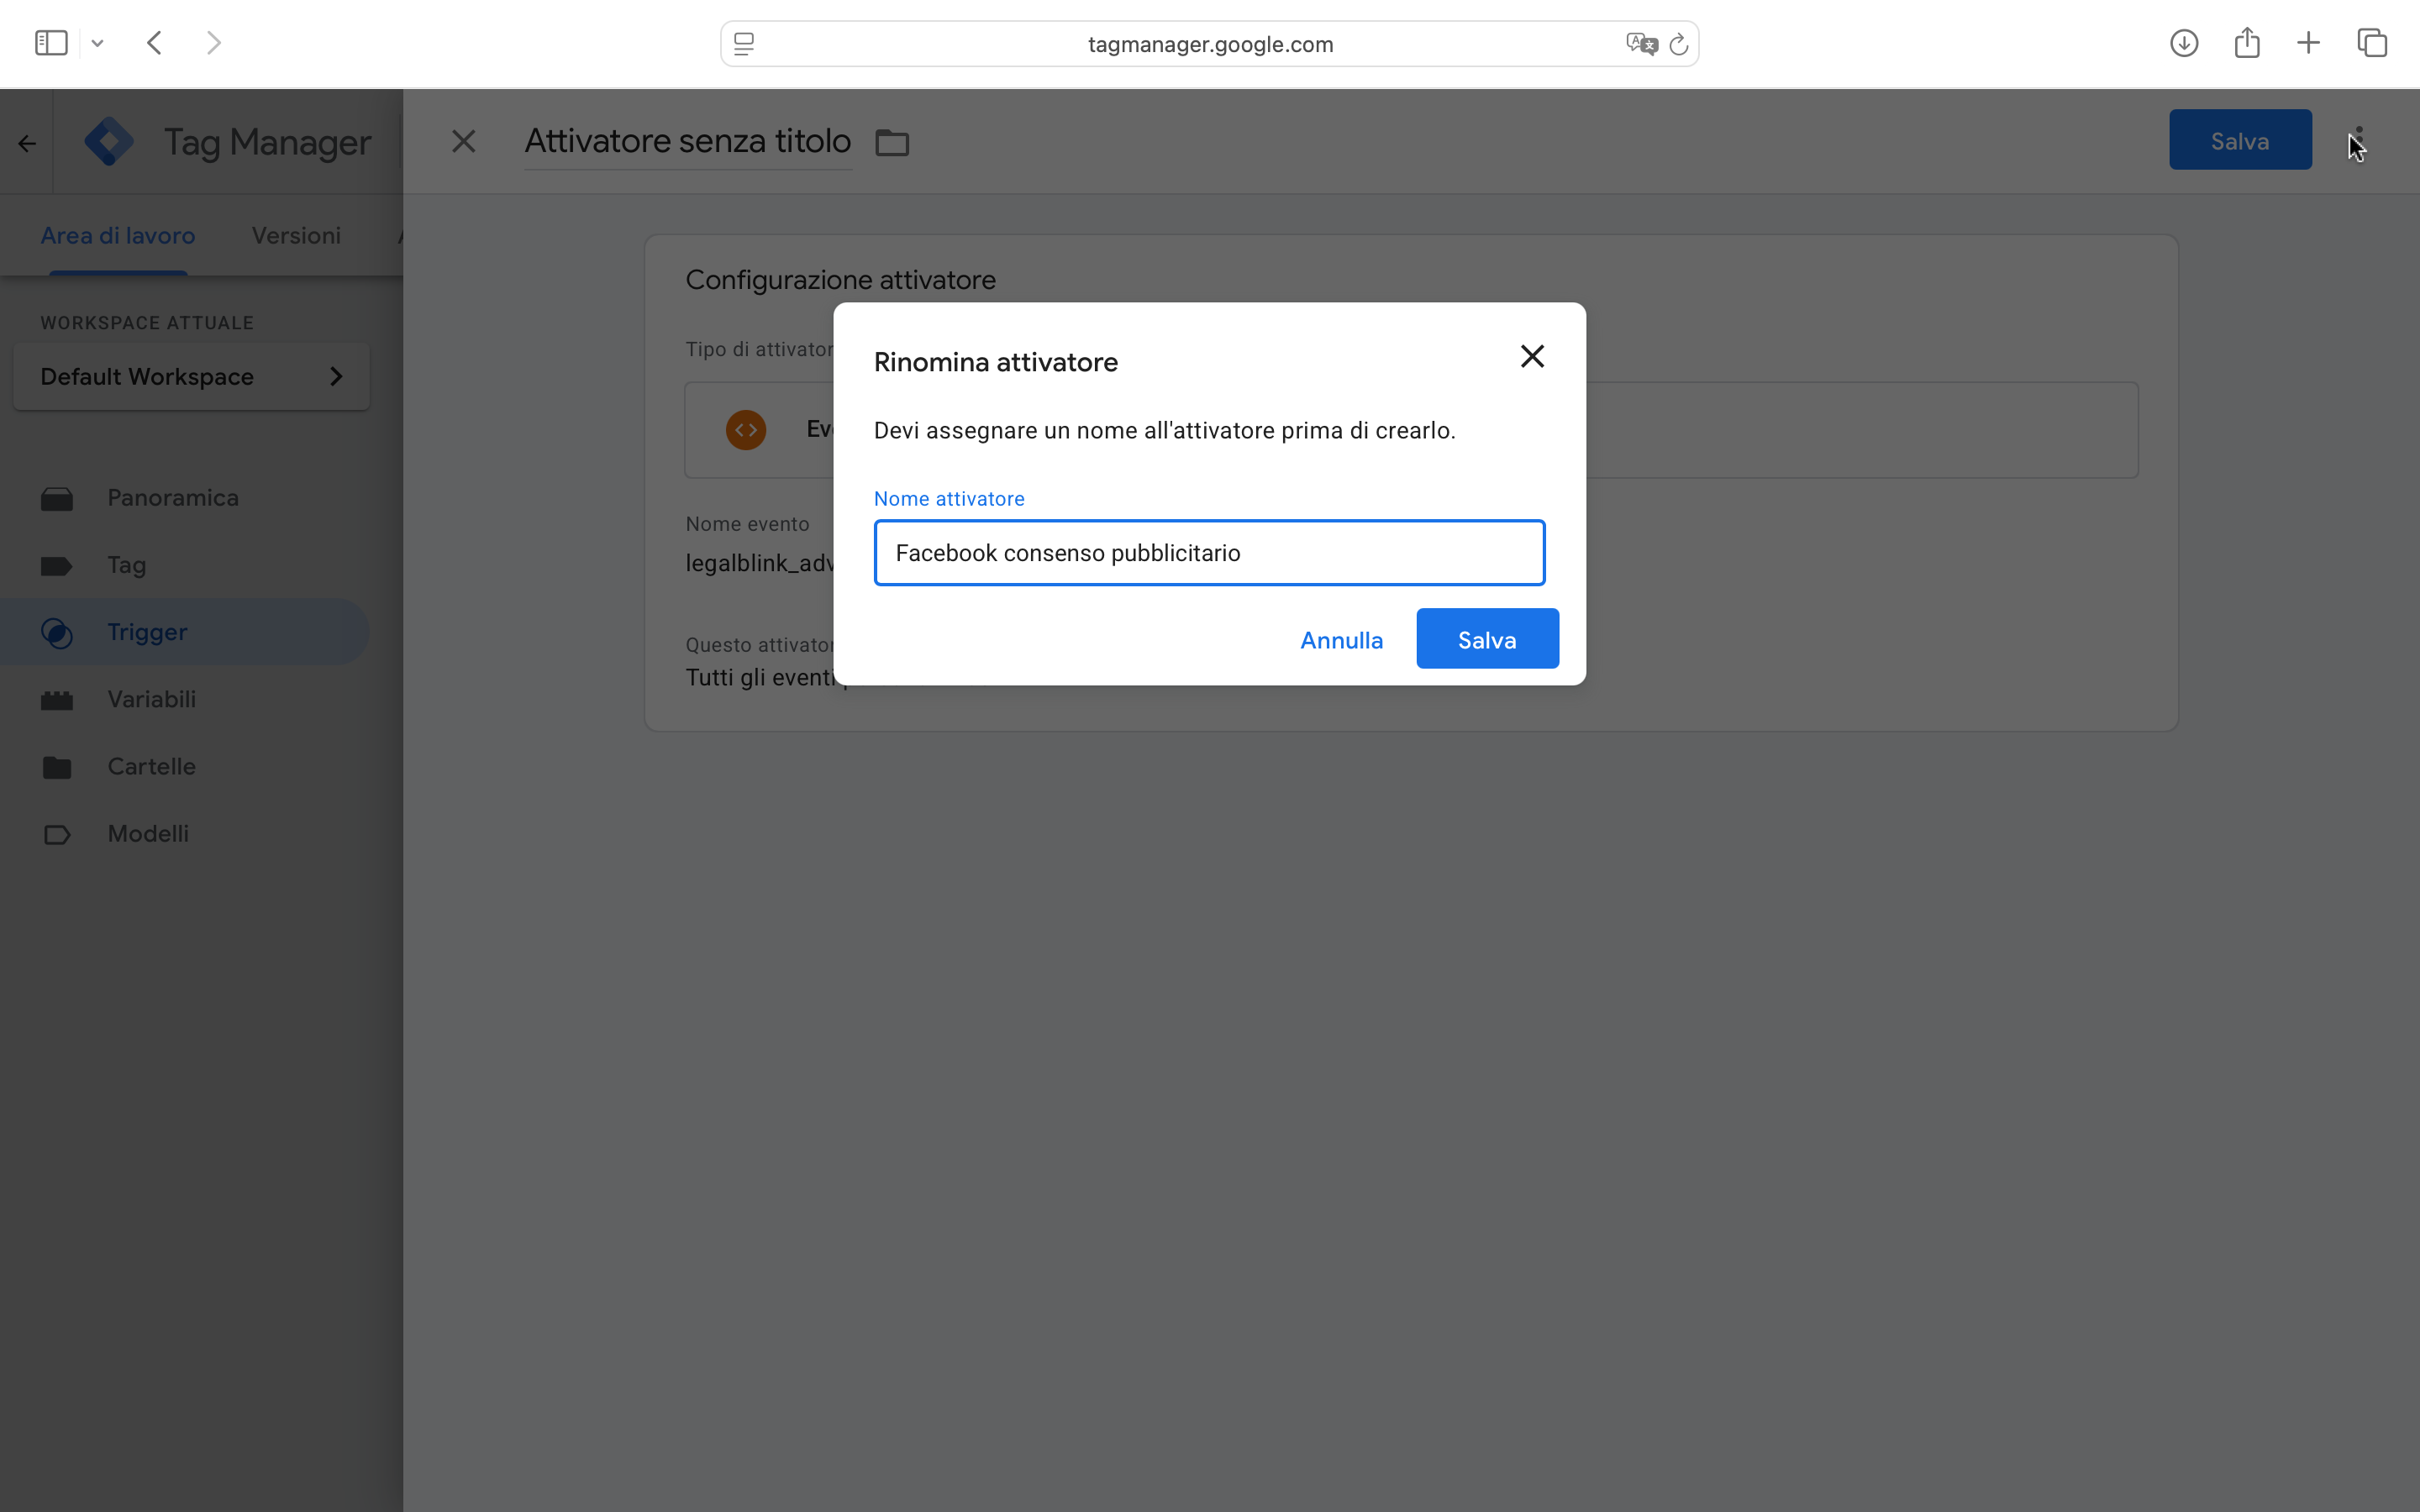Open the Tag section in sidebar
The height and width of the screenshot is (1512, 2420).
coord(127,565)
